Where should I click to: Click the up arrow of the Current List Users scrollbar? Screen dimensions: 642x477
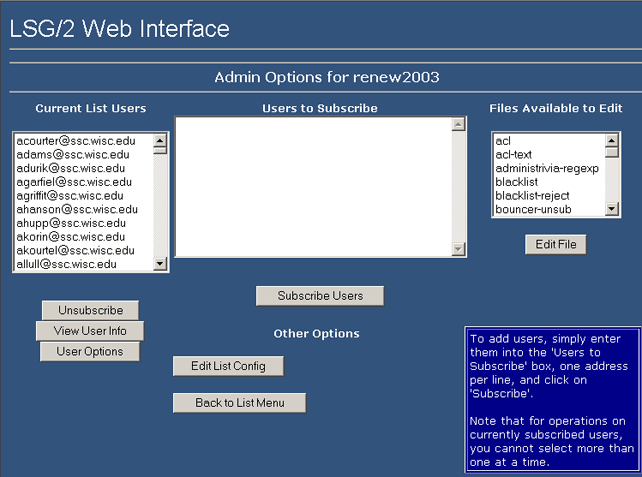pos(160,140)
